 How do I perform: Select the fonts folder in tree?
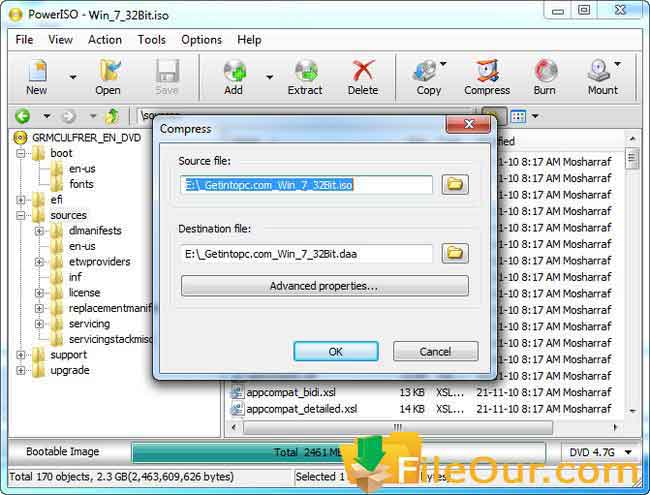pyautogui.click(x=81, y=184)
